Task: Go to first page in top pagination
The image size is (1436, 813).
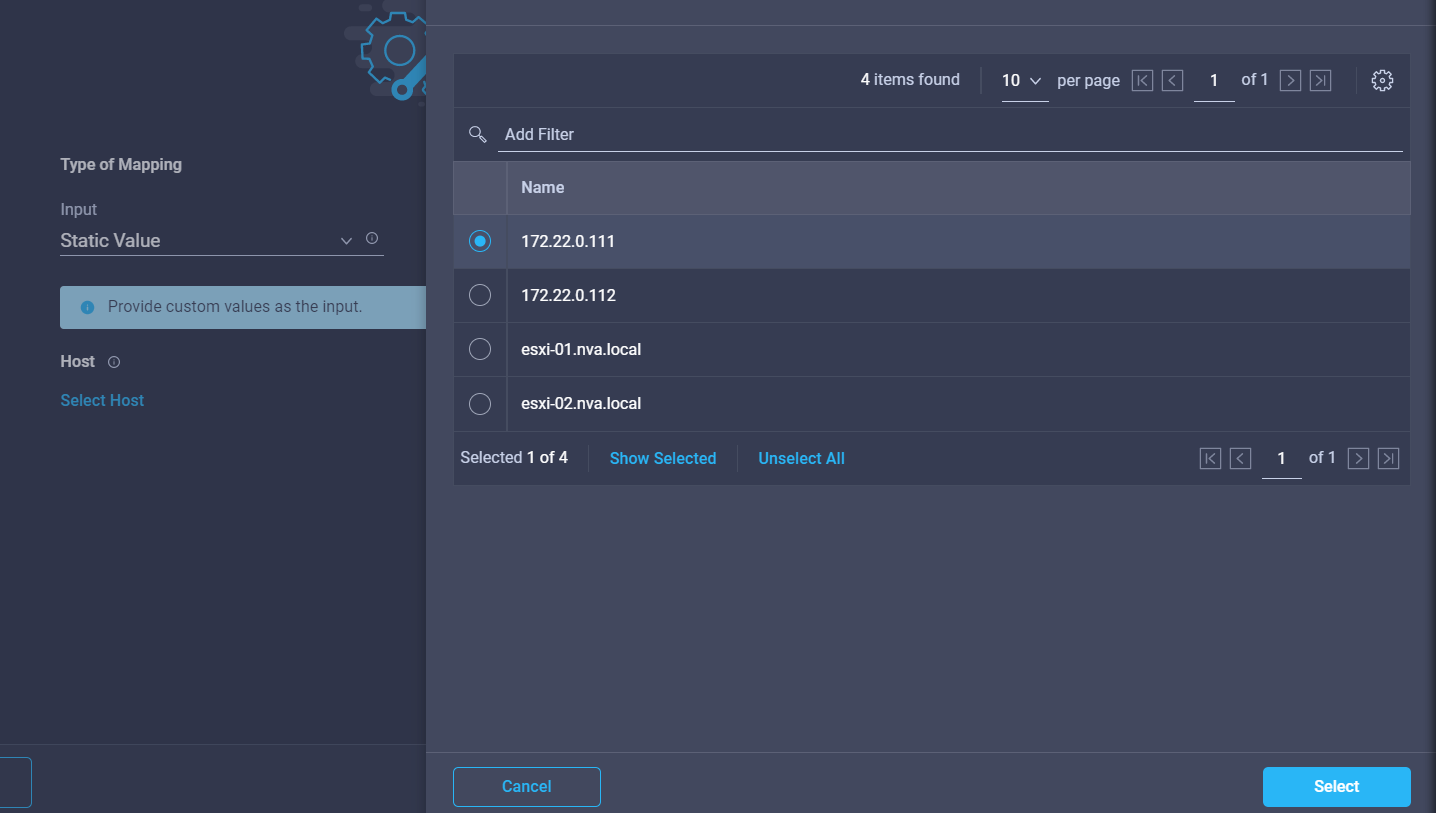Action: (1142, 81)
